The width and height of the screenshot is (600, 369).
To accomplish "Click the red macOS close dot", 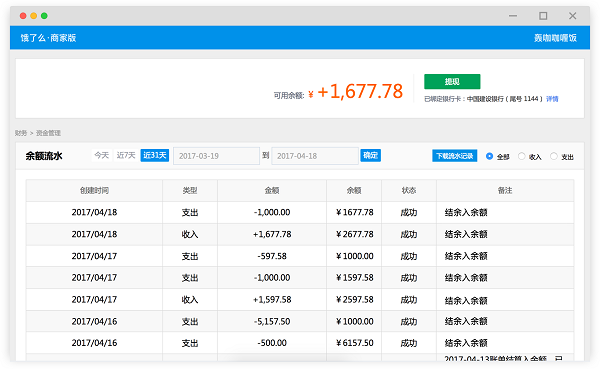I will 23,16.
